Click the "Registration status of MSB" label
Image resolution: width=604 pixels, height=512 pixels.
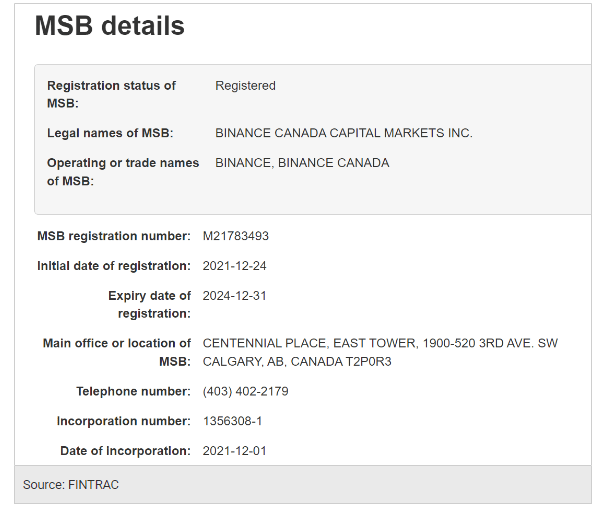pos(111,94)
